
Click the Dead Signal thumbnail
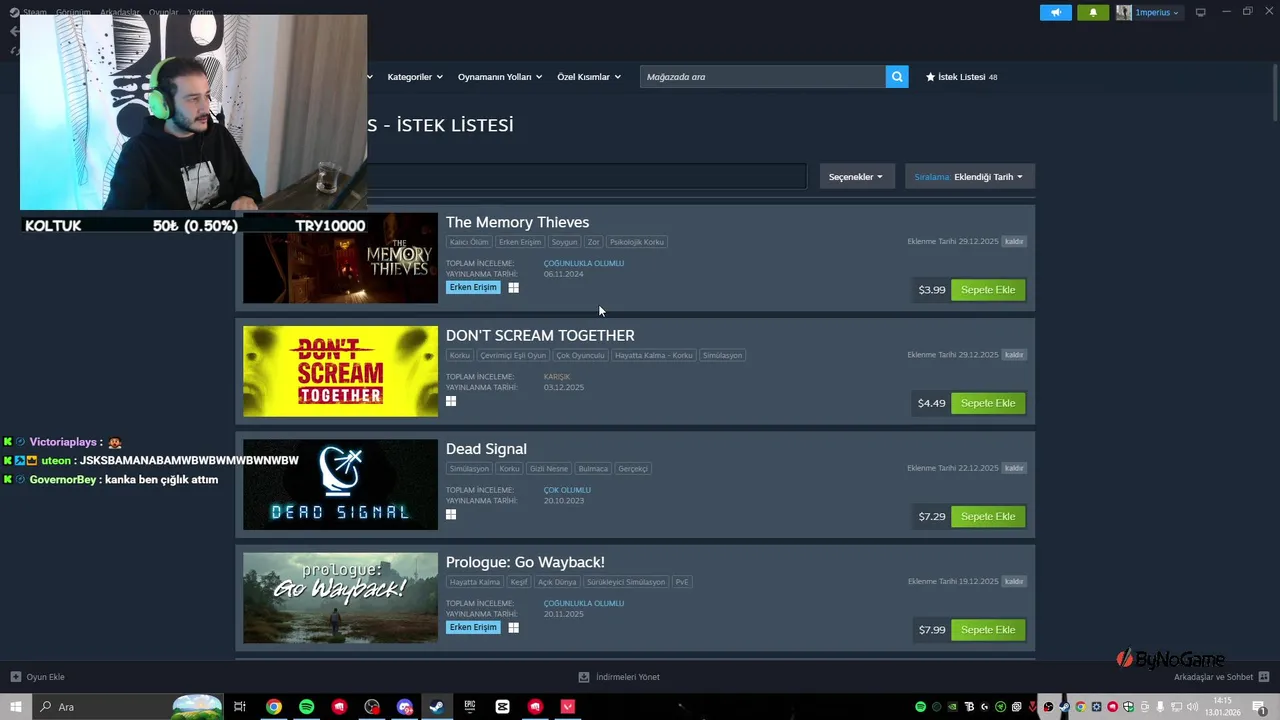click(340, 485)
